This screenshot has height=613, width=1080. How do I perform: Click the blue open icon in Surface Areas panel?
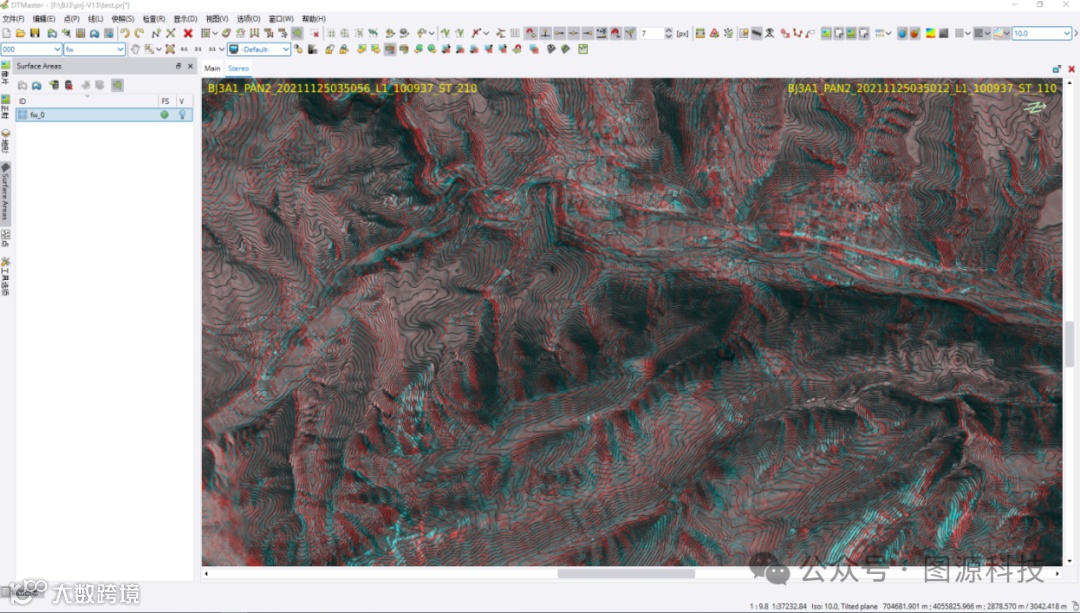tap(37, 85)
